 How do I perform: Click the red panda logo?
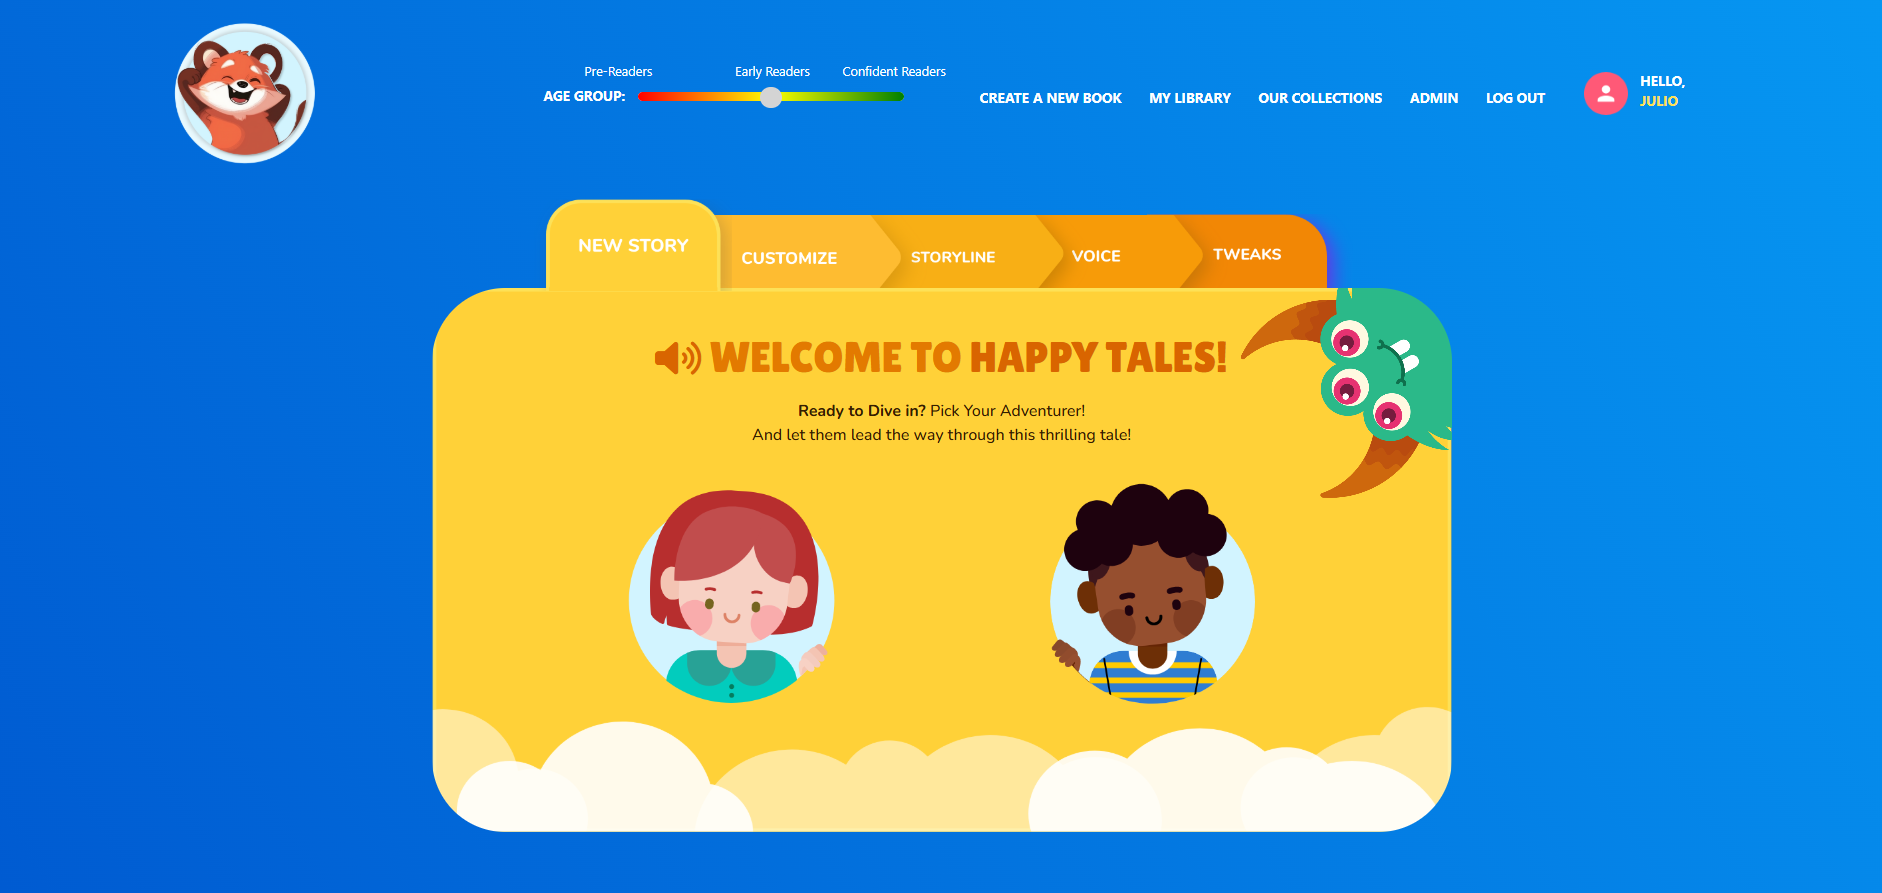[245, 93]
